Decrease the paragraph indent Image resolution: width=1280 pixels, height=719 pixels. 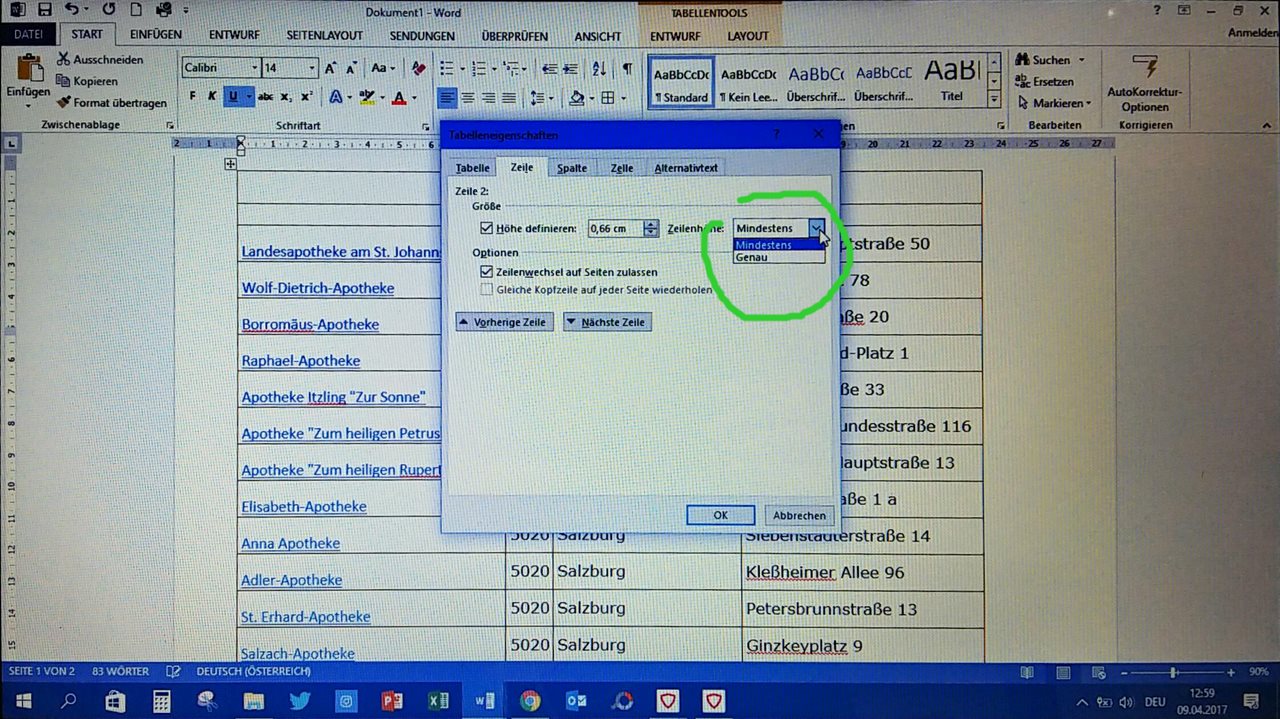[548, 68]
